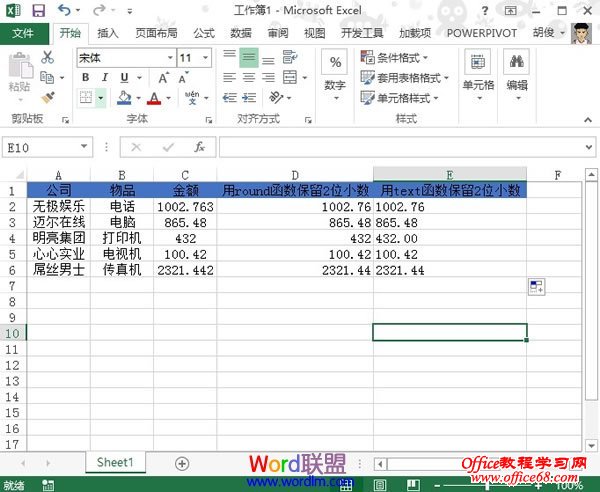Toggle Bold formatting

pyautogui.click(x=86, y=77)
